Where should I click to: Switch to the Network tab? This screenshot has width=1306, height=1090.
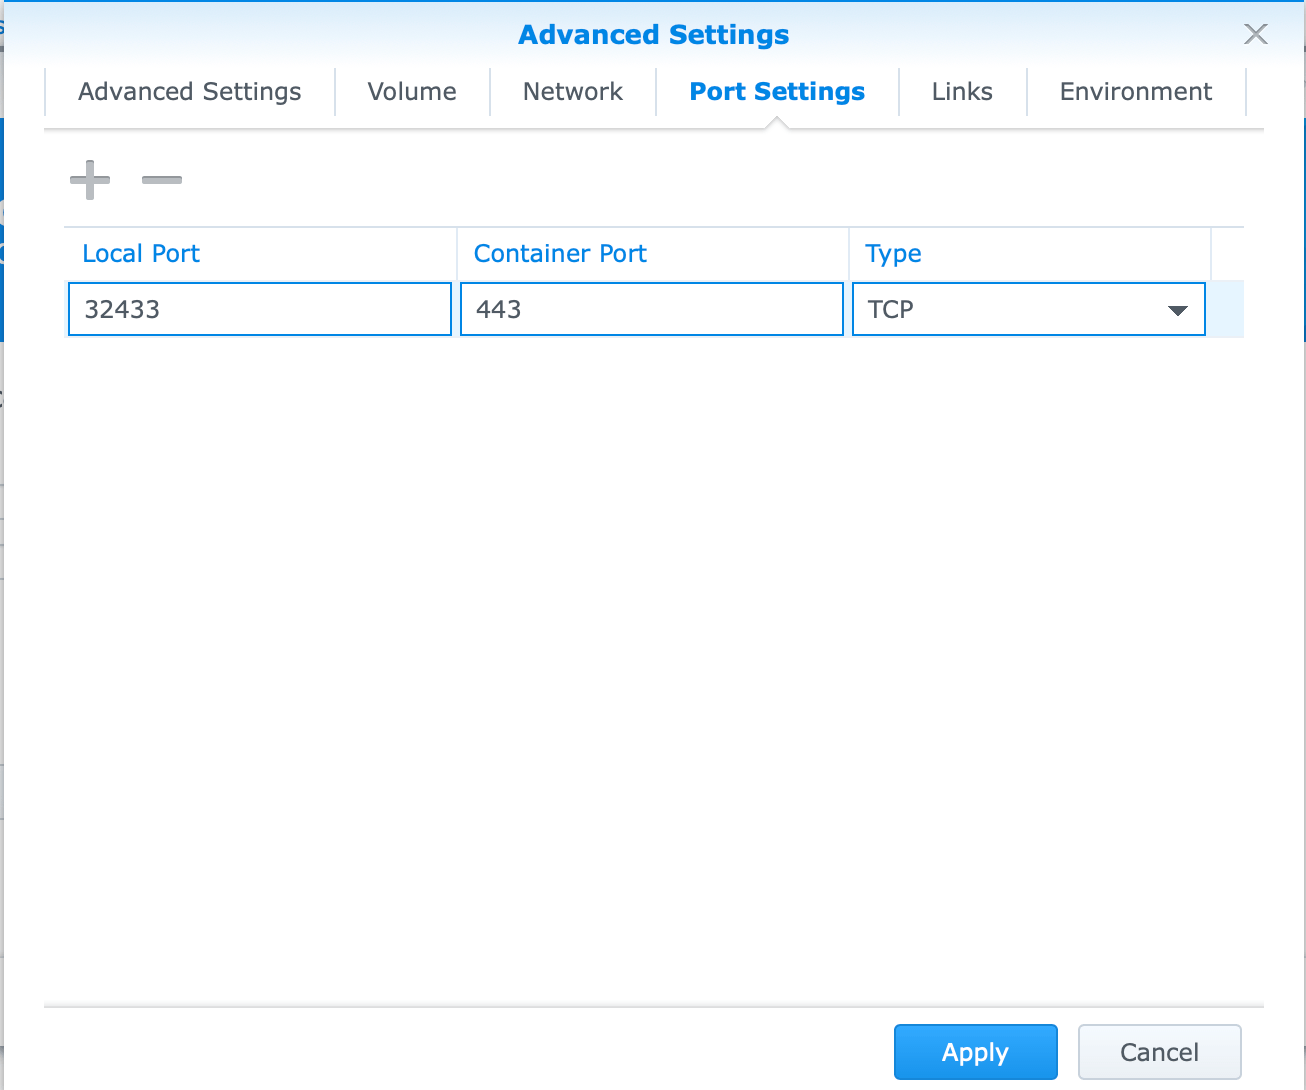tap(572, 91)
